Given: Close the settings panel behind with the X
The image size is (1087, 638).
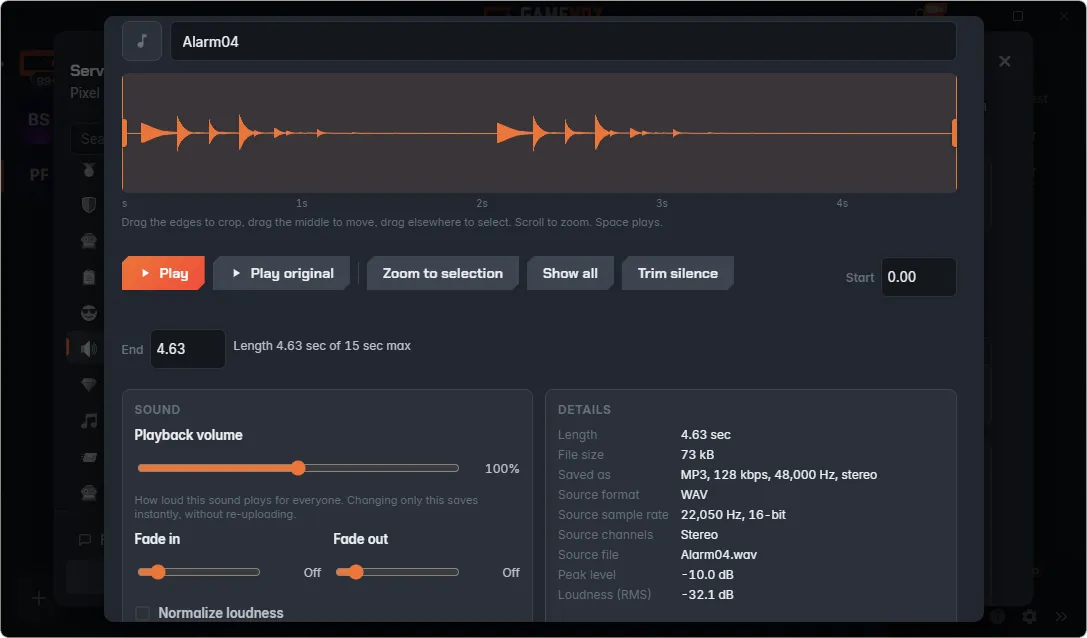Looking at the screenshot, I should click(1005, 62).
